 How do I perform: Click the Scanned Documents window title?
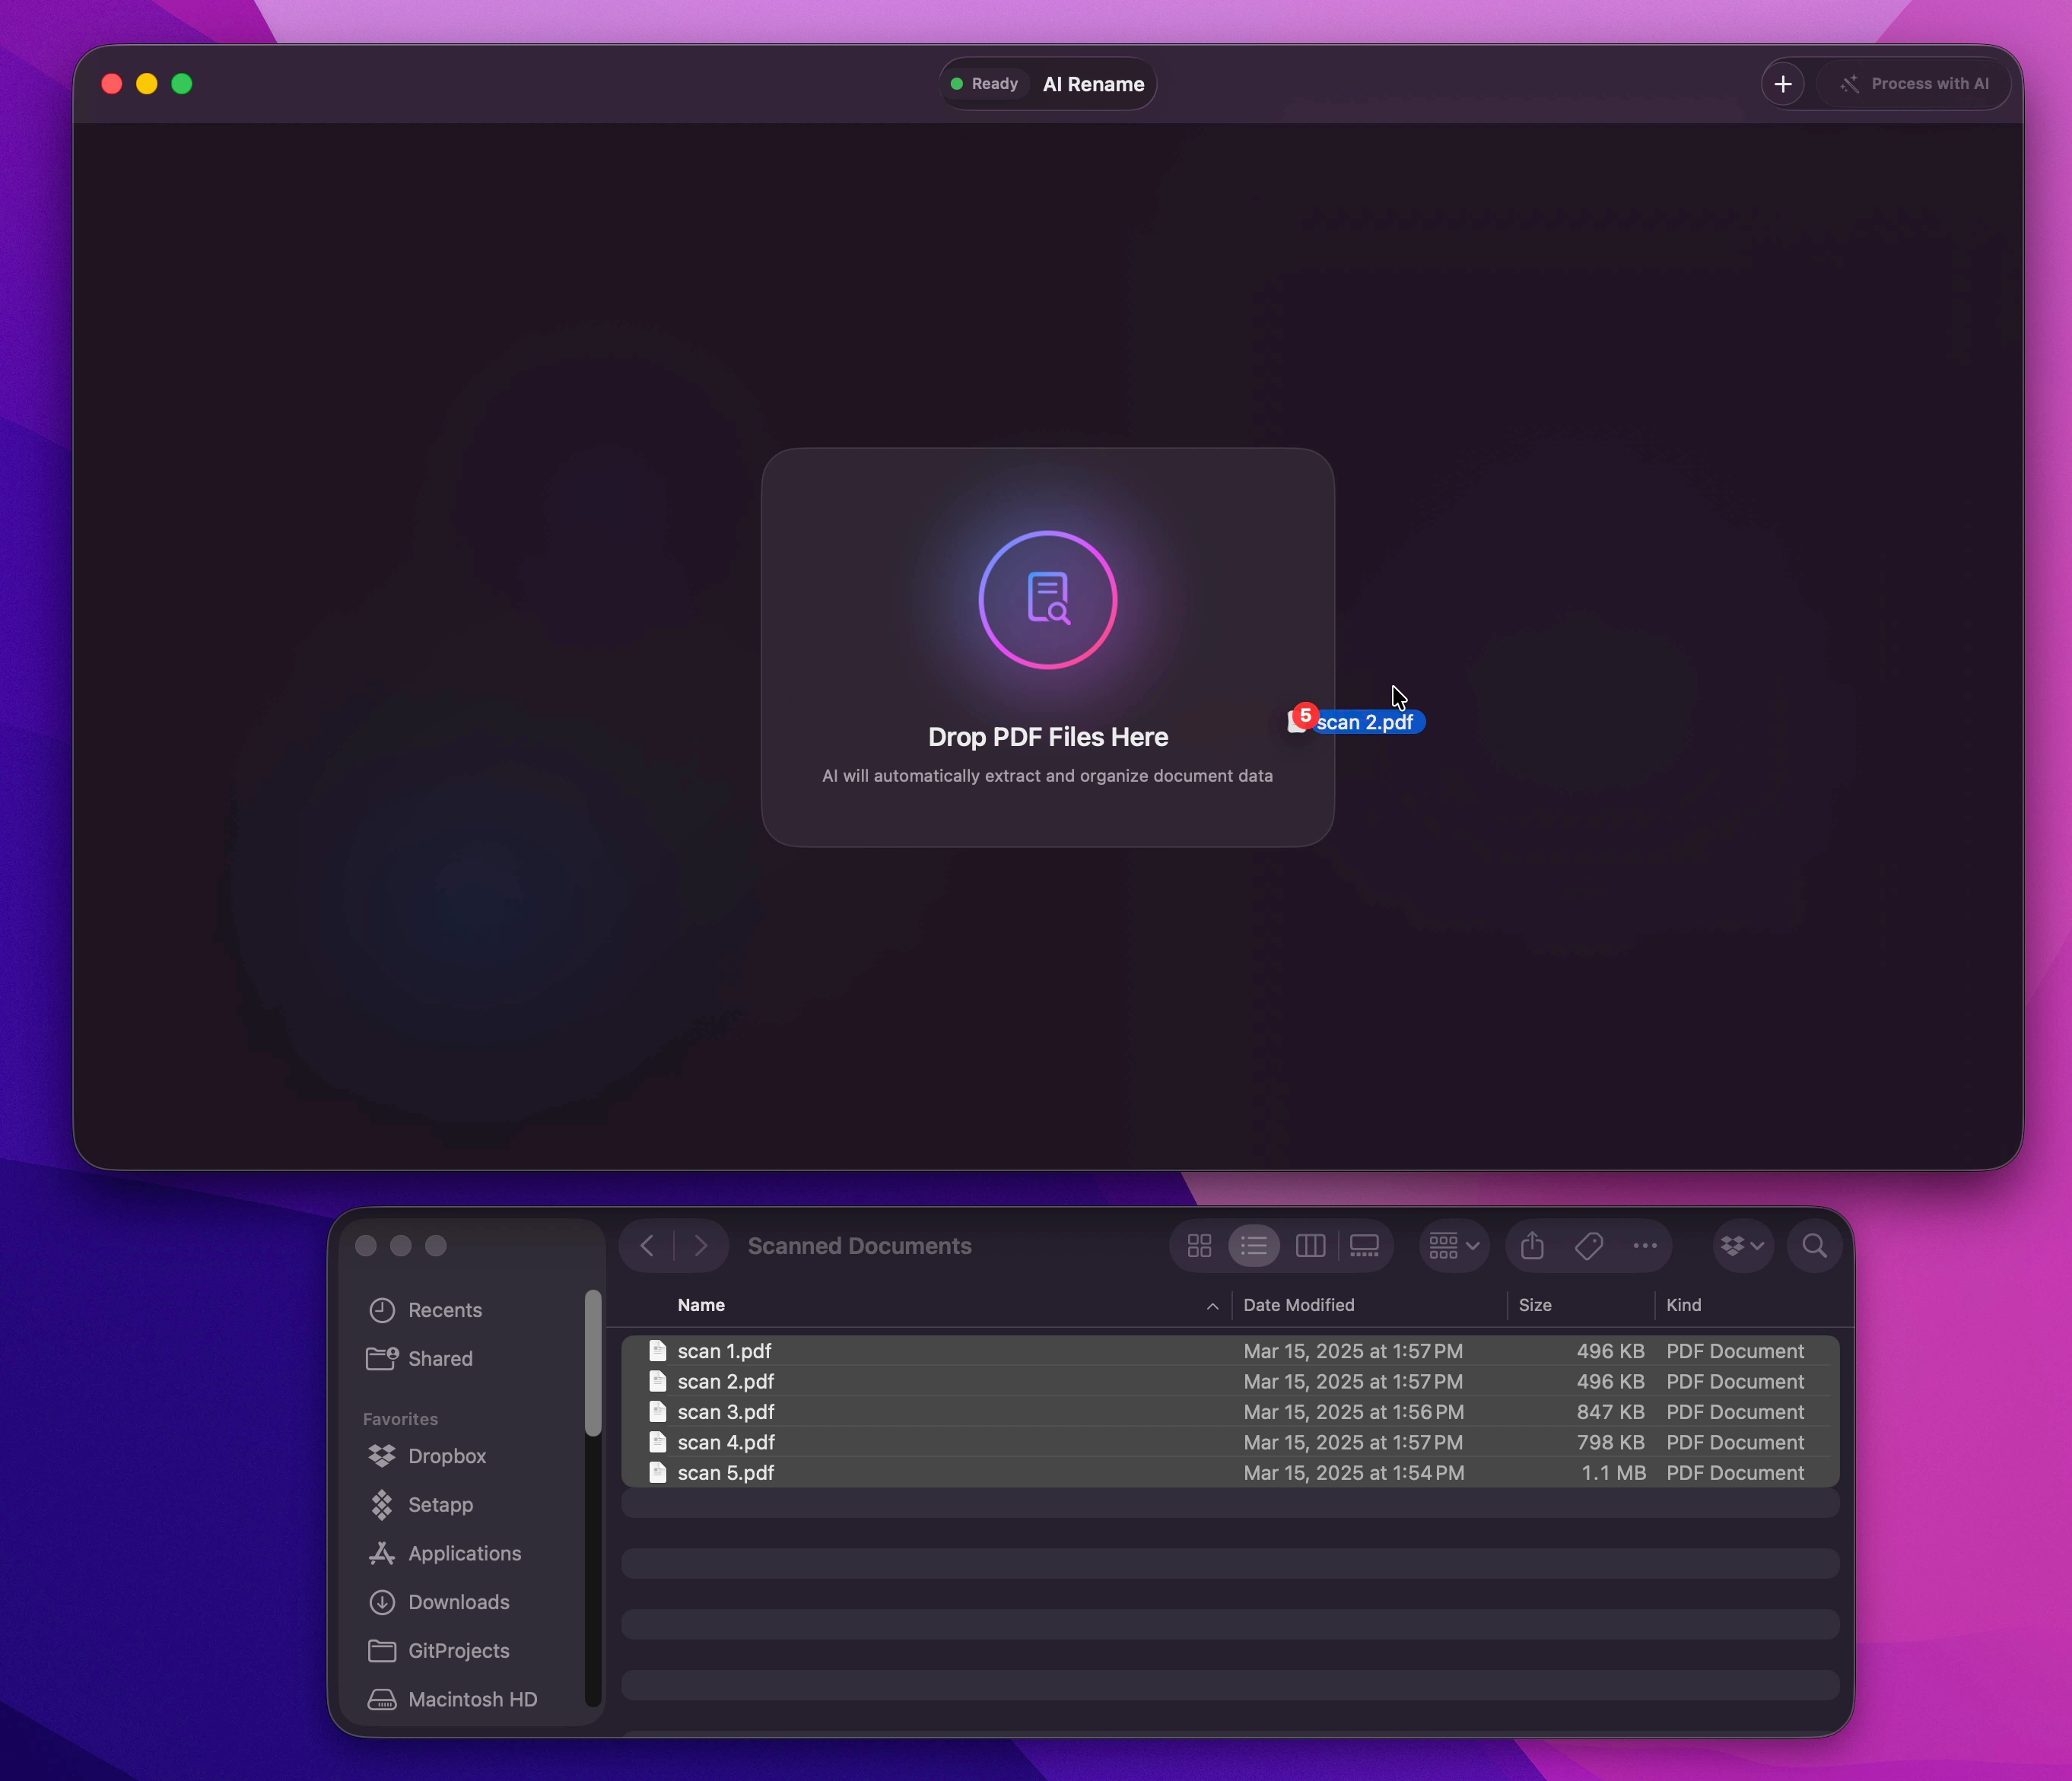(x=860, y=1246)
